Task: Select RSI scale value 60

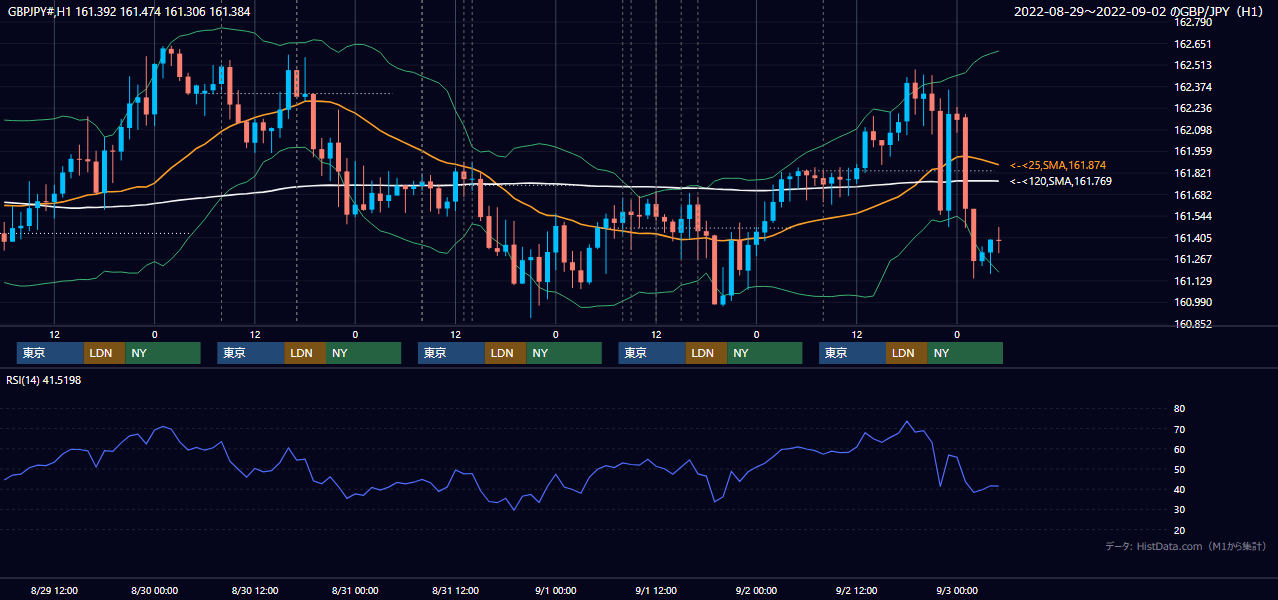Action: pyautogui.click(x=1180, y=449)
